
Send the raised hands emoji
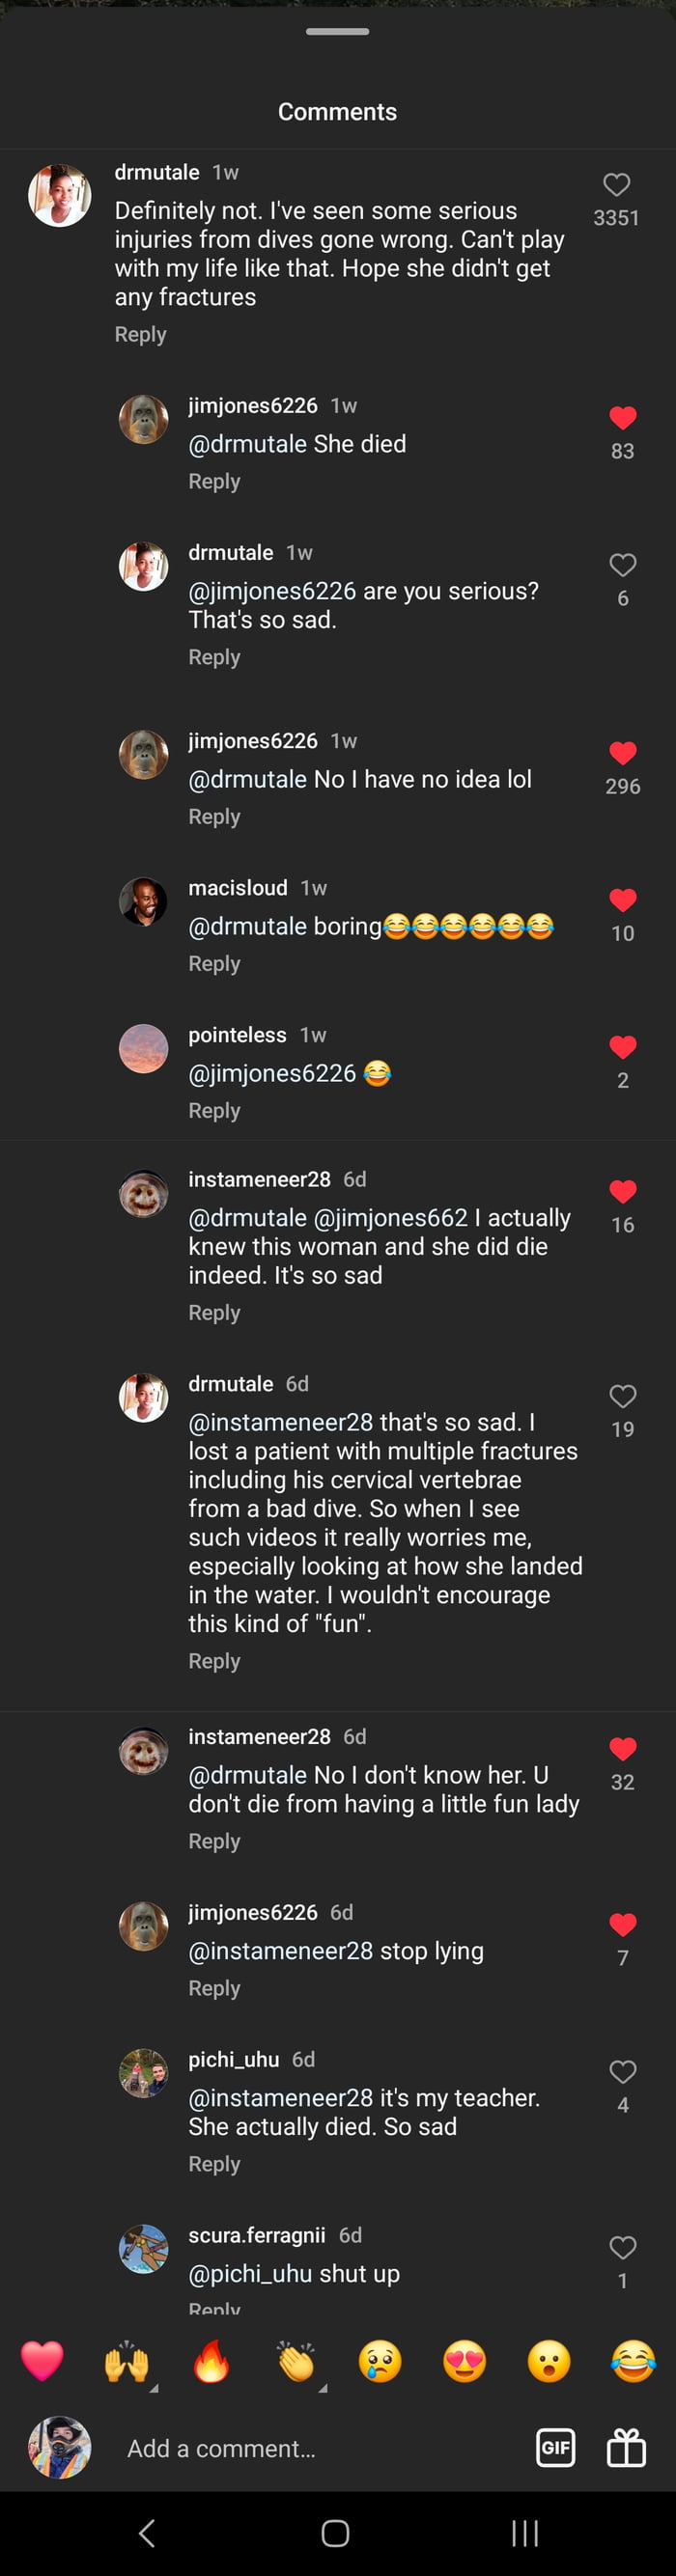point(126,2361)
